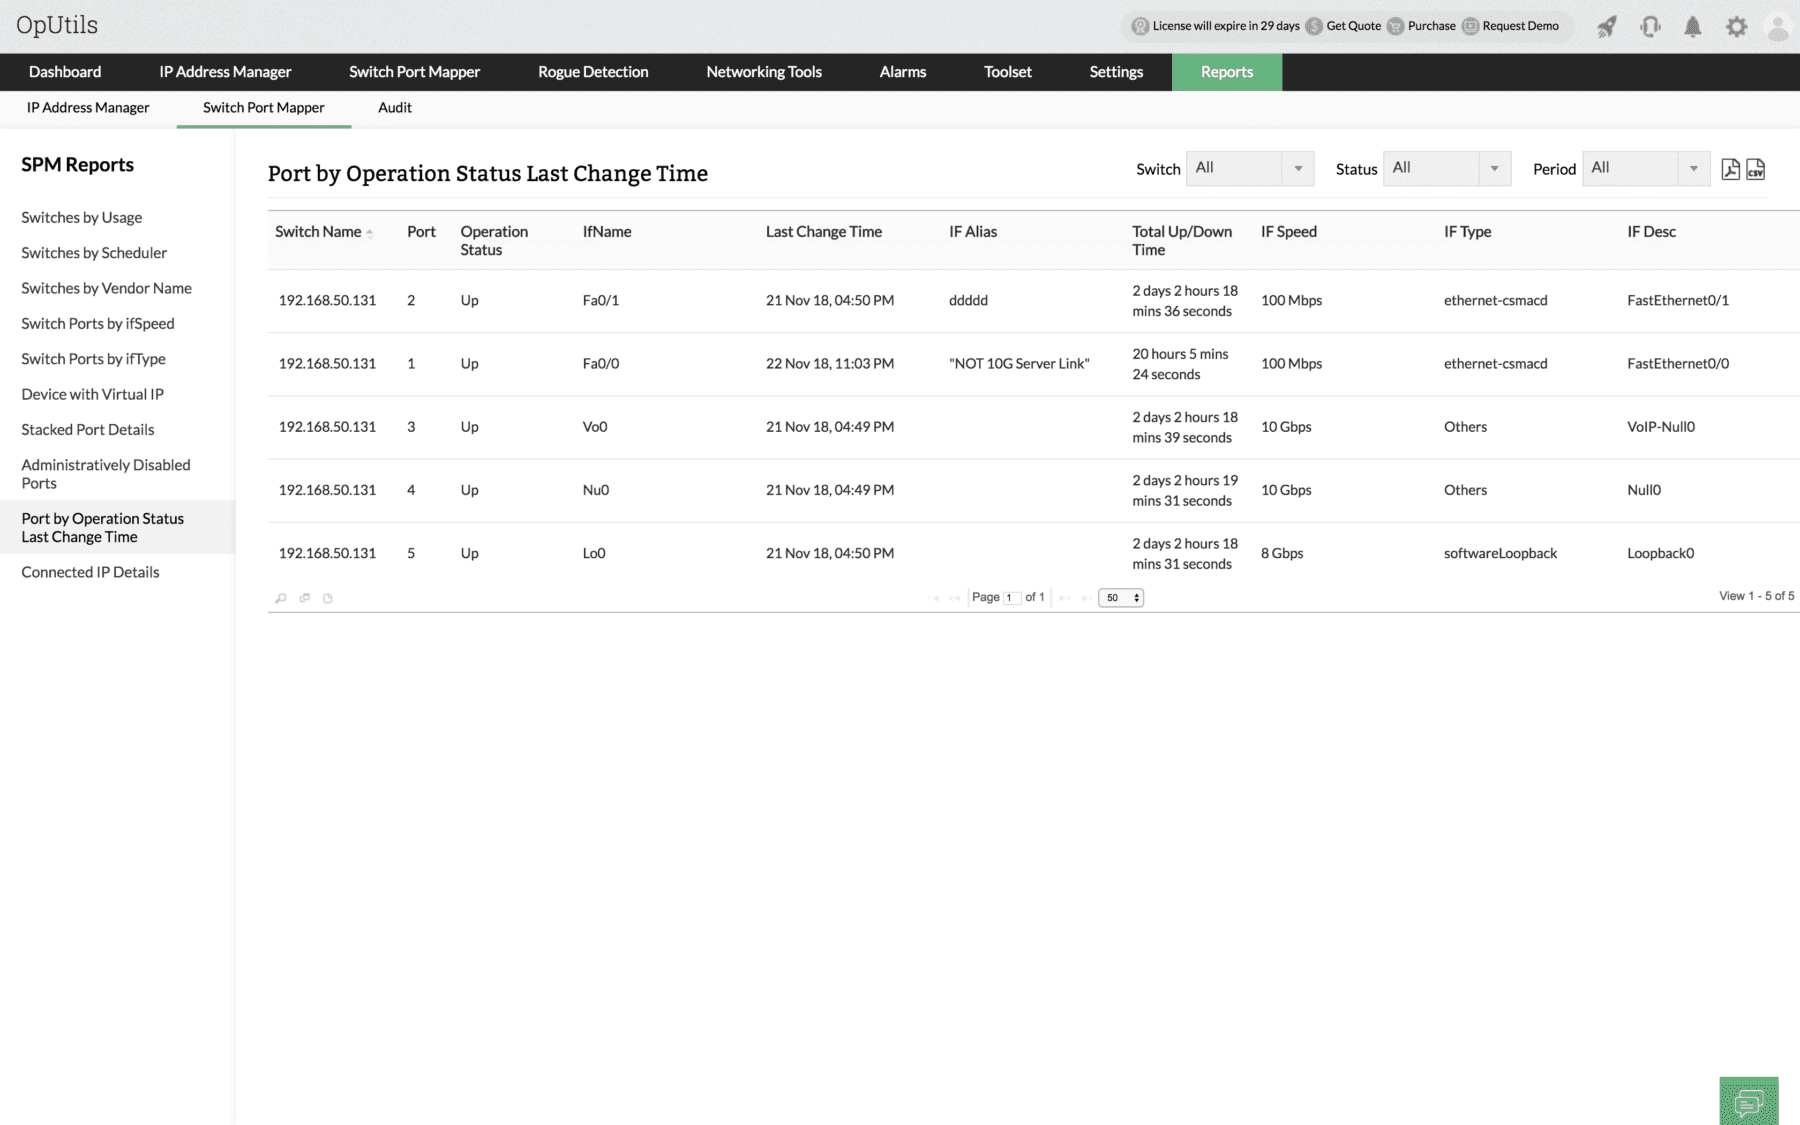
Task: Change rows per page from 50
Action: click(x=1120, y=598)
